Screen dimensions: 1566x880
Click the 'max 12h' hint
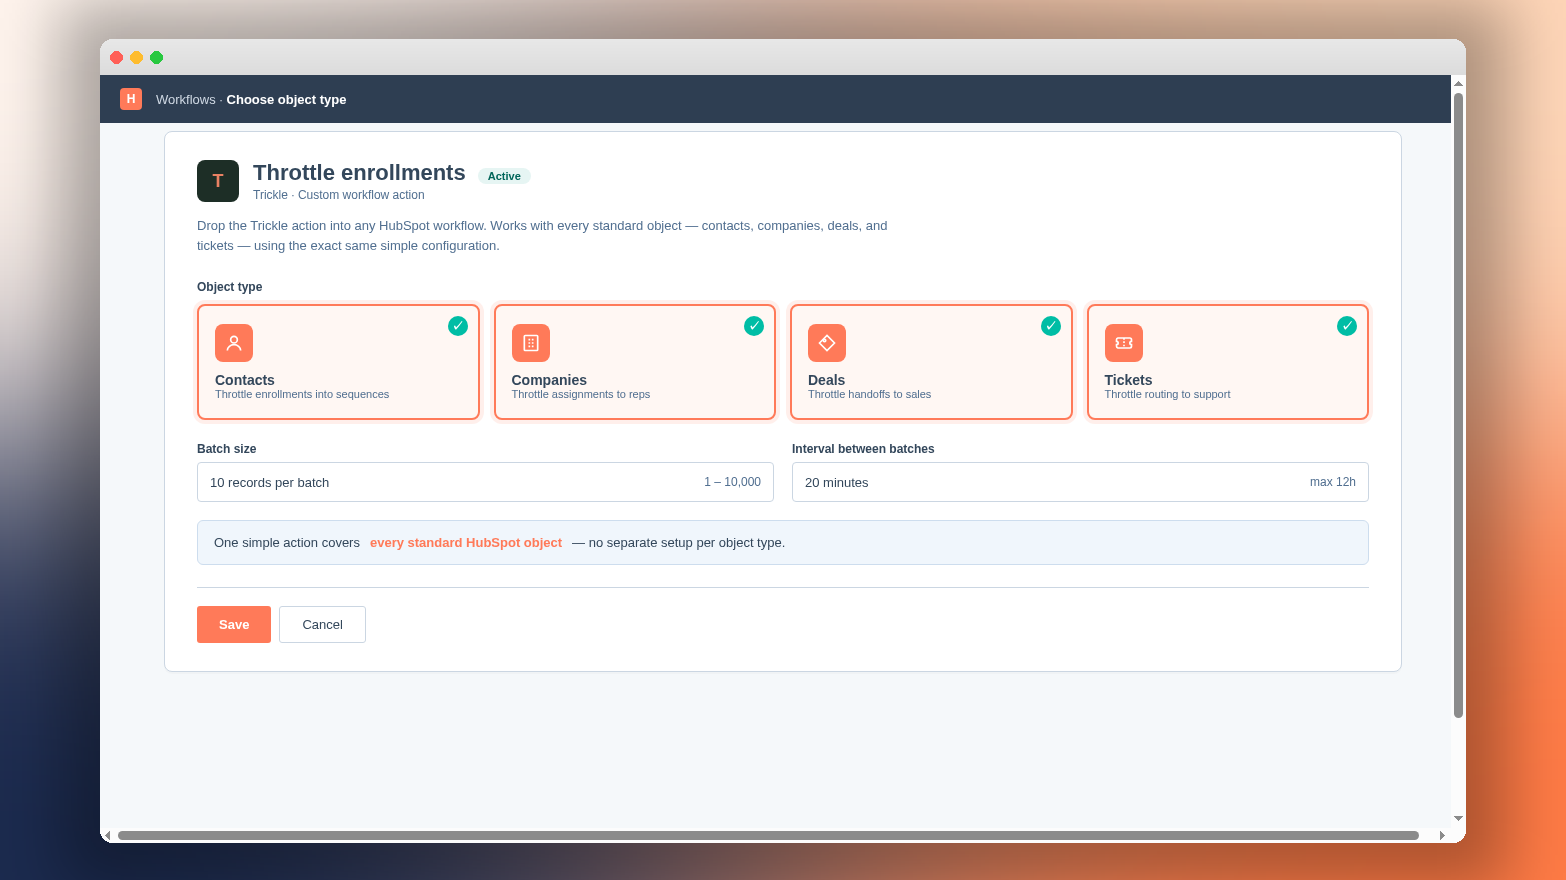click(x=1333, y=482)
